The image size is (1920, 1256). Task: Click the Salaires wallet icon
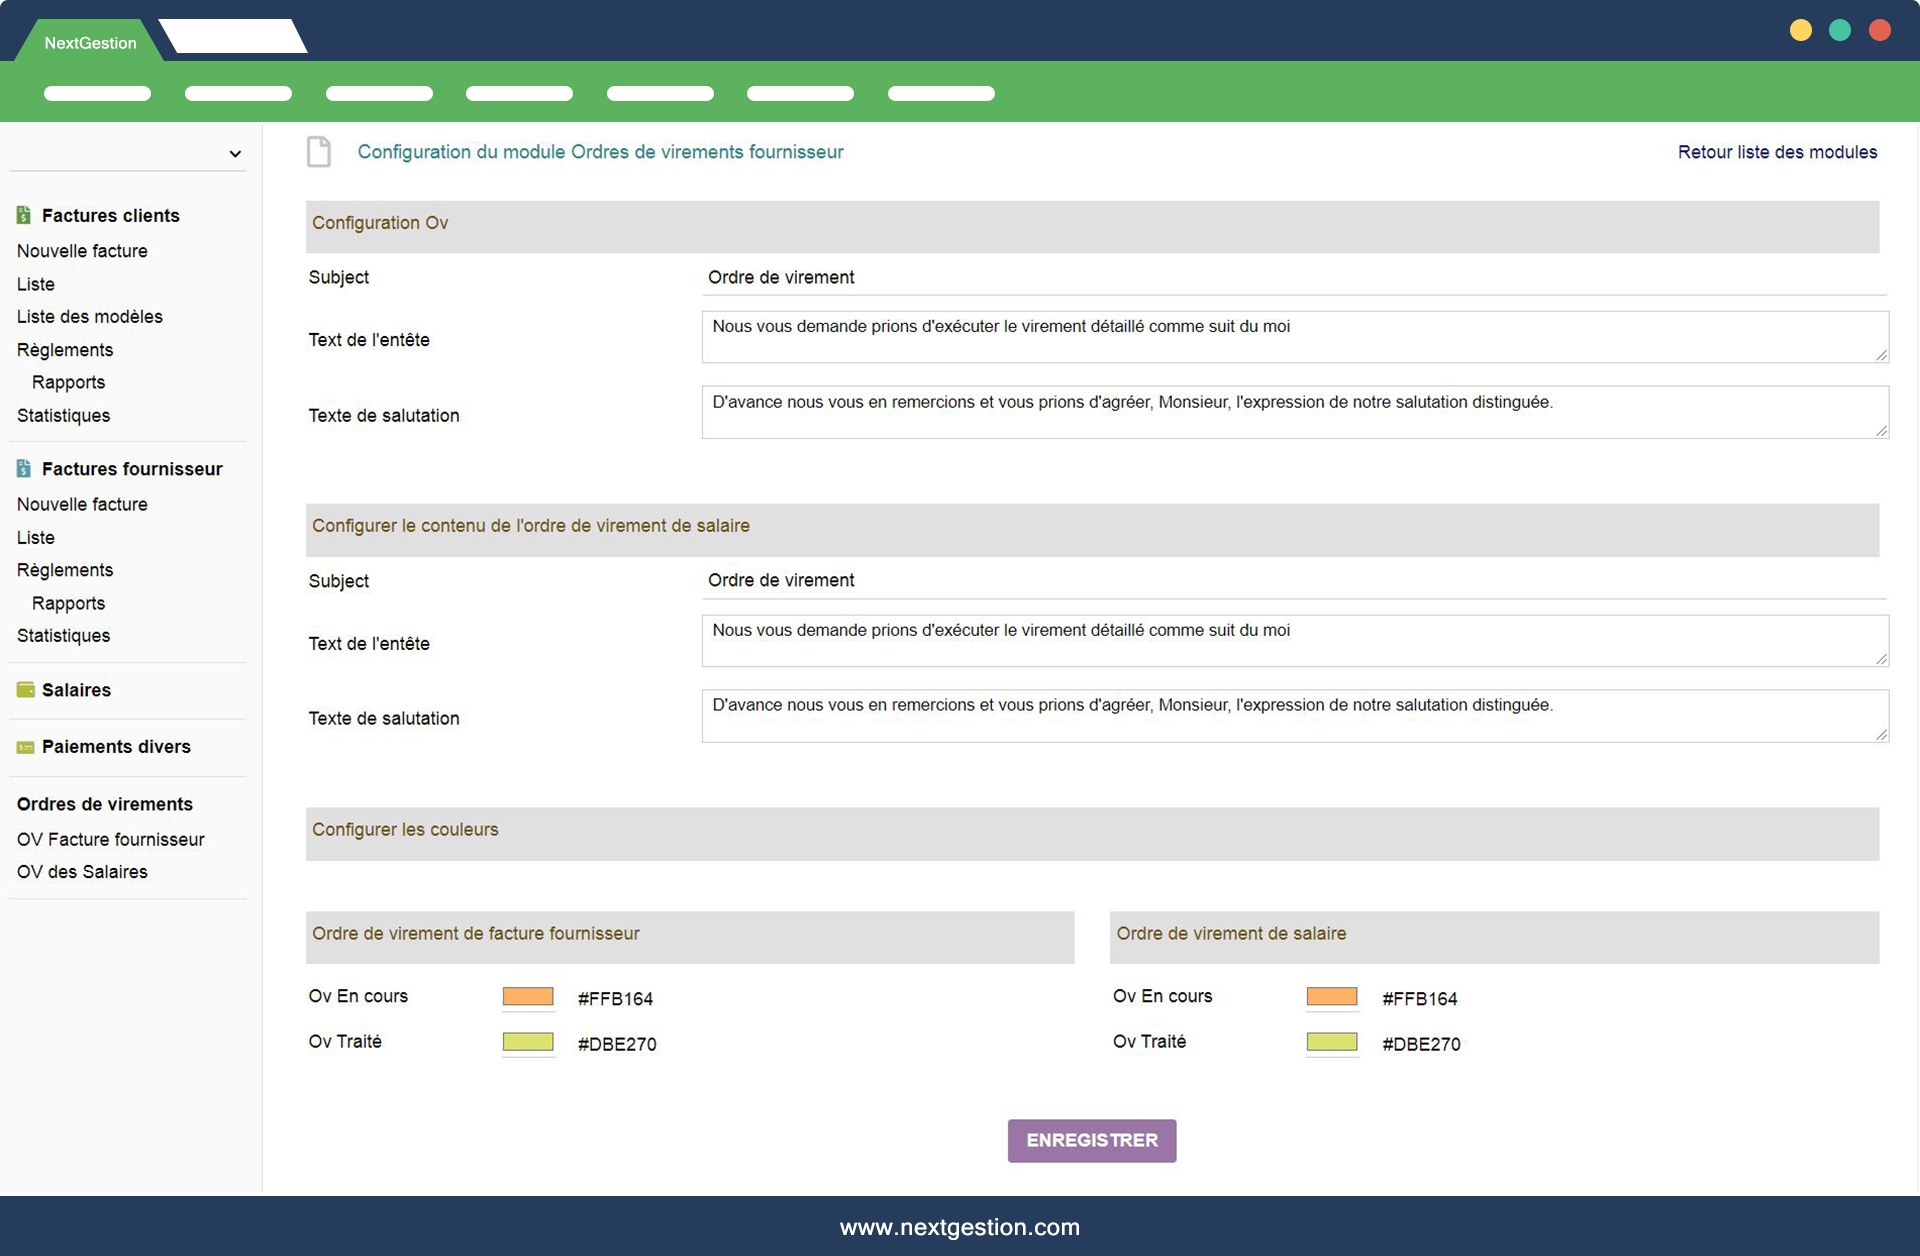[x=25, y=690]
